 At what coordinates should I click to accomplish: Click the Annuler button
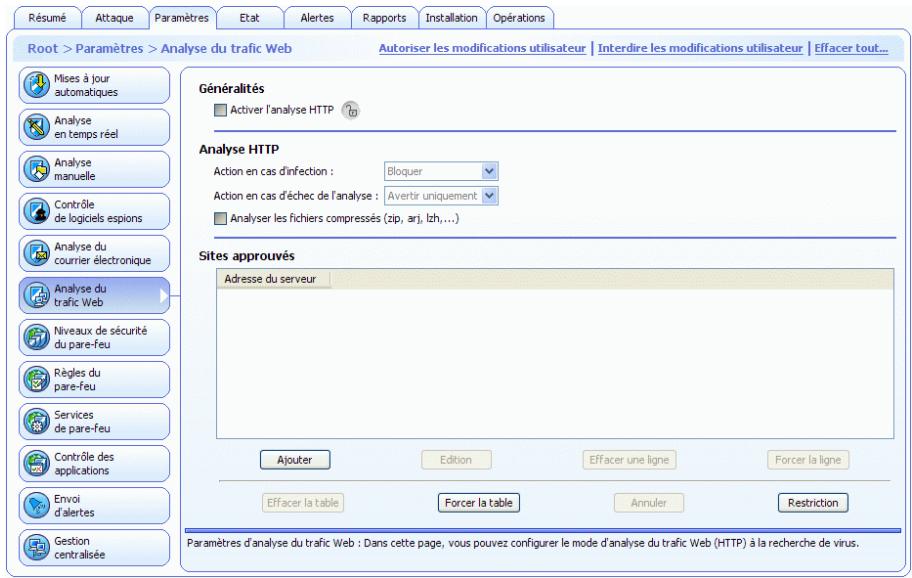(x=649, y=503)
